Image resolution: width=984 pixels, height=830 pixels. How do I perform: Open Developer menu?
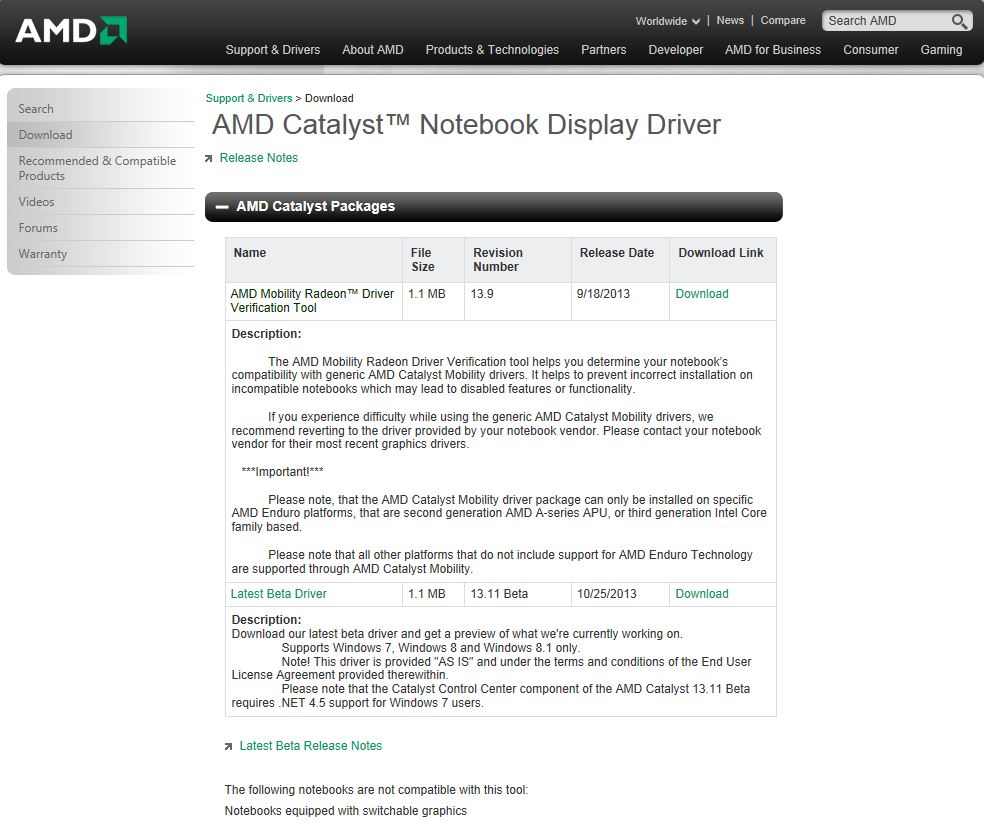675,50
